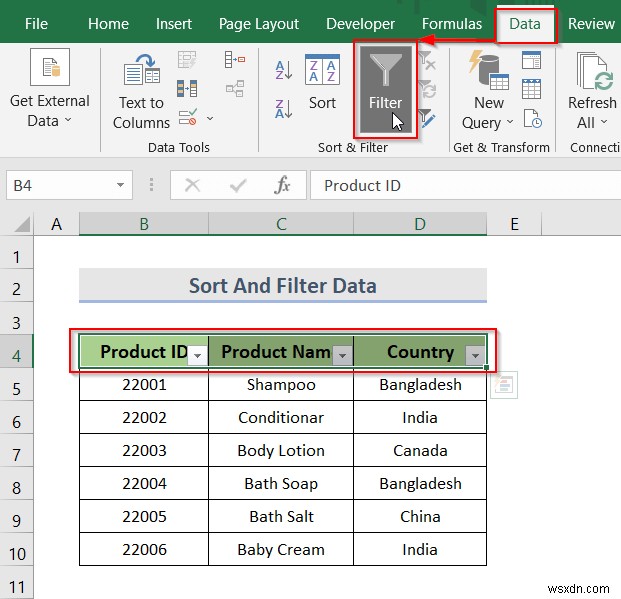Click cell containing Baby Cream
The height and width of the screenshot is (599, 621).
pyautogui.click(x=281, y=549)
